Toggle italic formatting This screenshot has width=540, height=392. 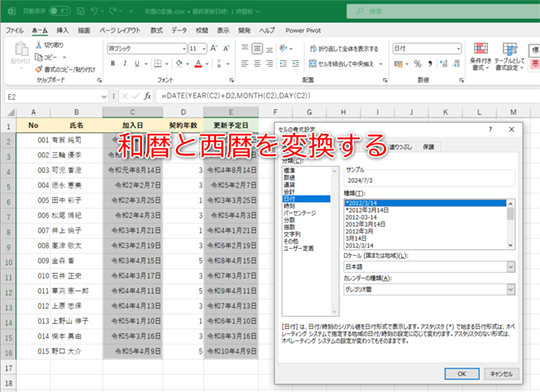pos(125,63)
